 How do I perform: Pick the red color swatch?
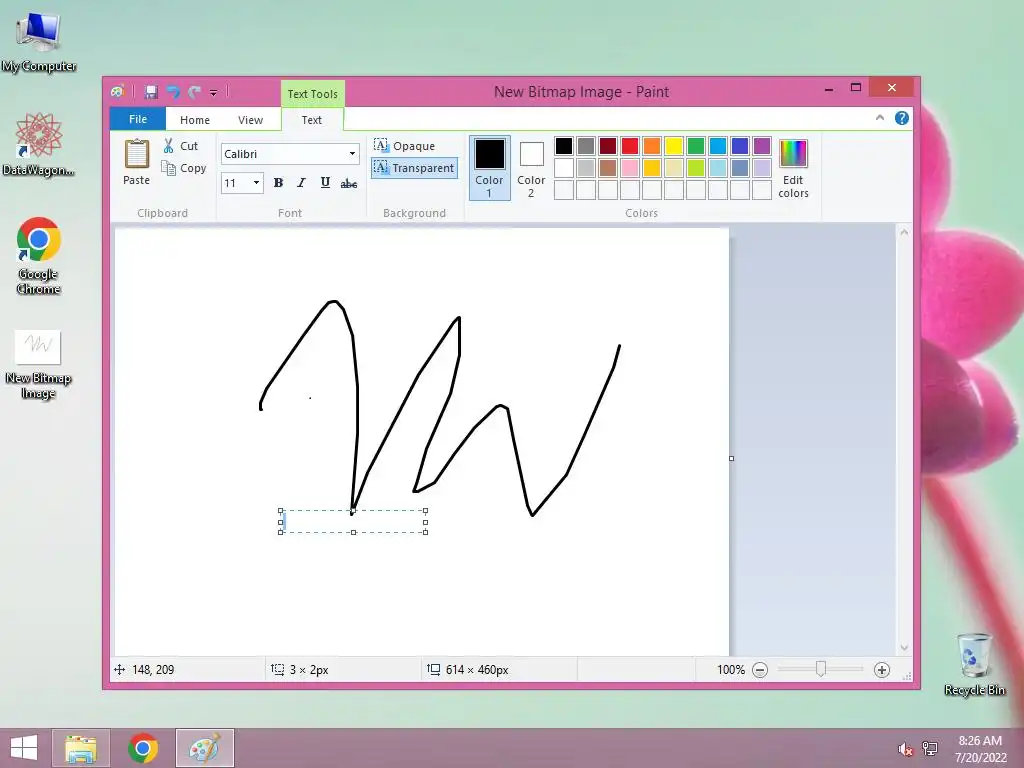(x=630, y=146)
